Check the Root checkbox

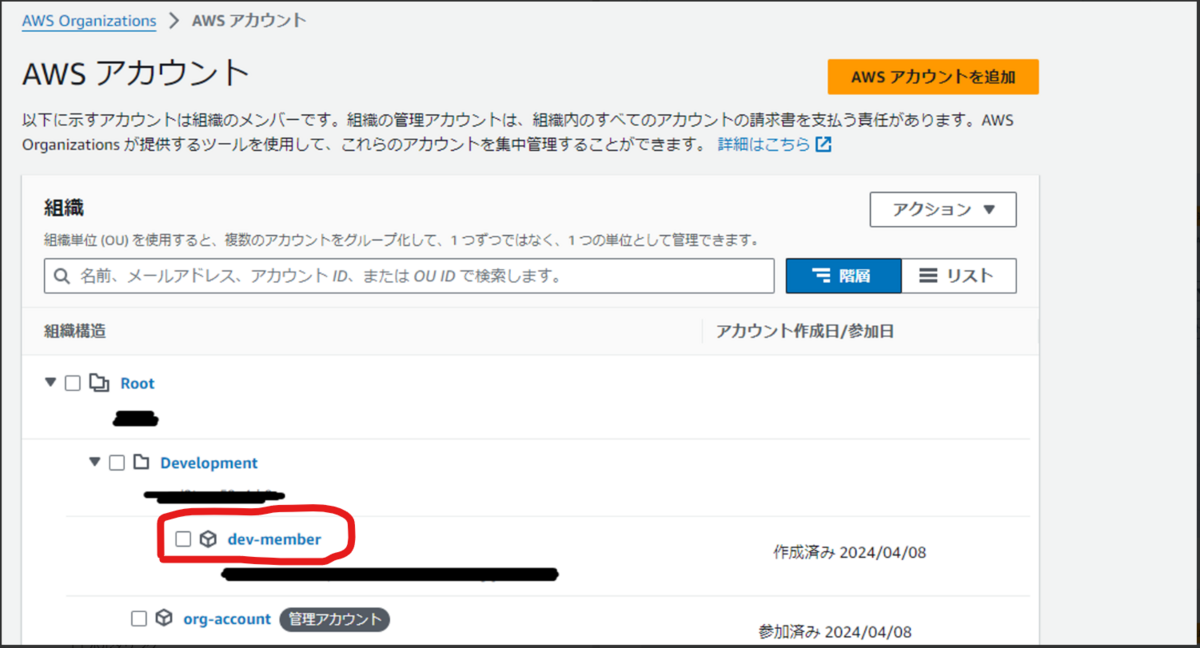coord(73,383)
